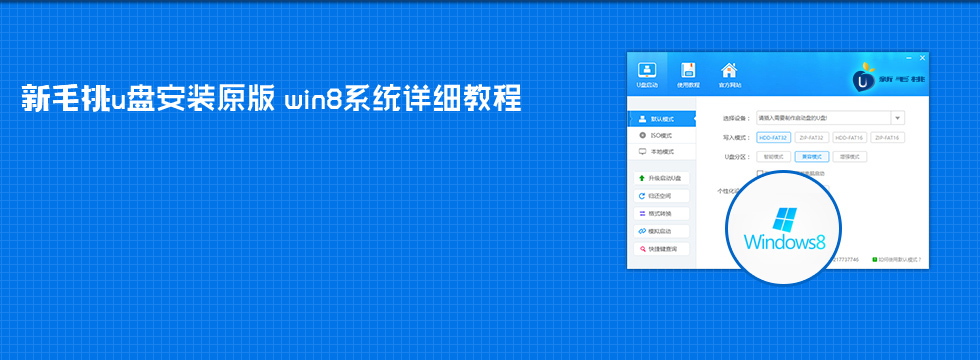This screenshot has width=980, height=360.
Task: Click the green 升级启动U盘 arrow icon
Action: pos(641,178)
